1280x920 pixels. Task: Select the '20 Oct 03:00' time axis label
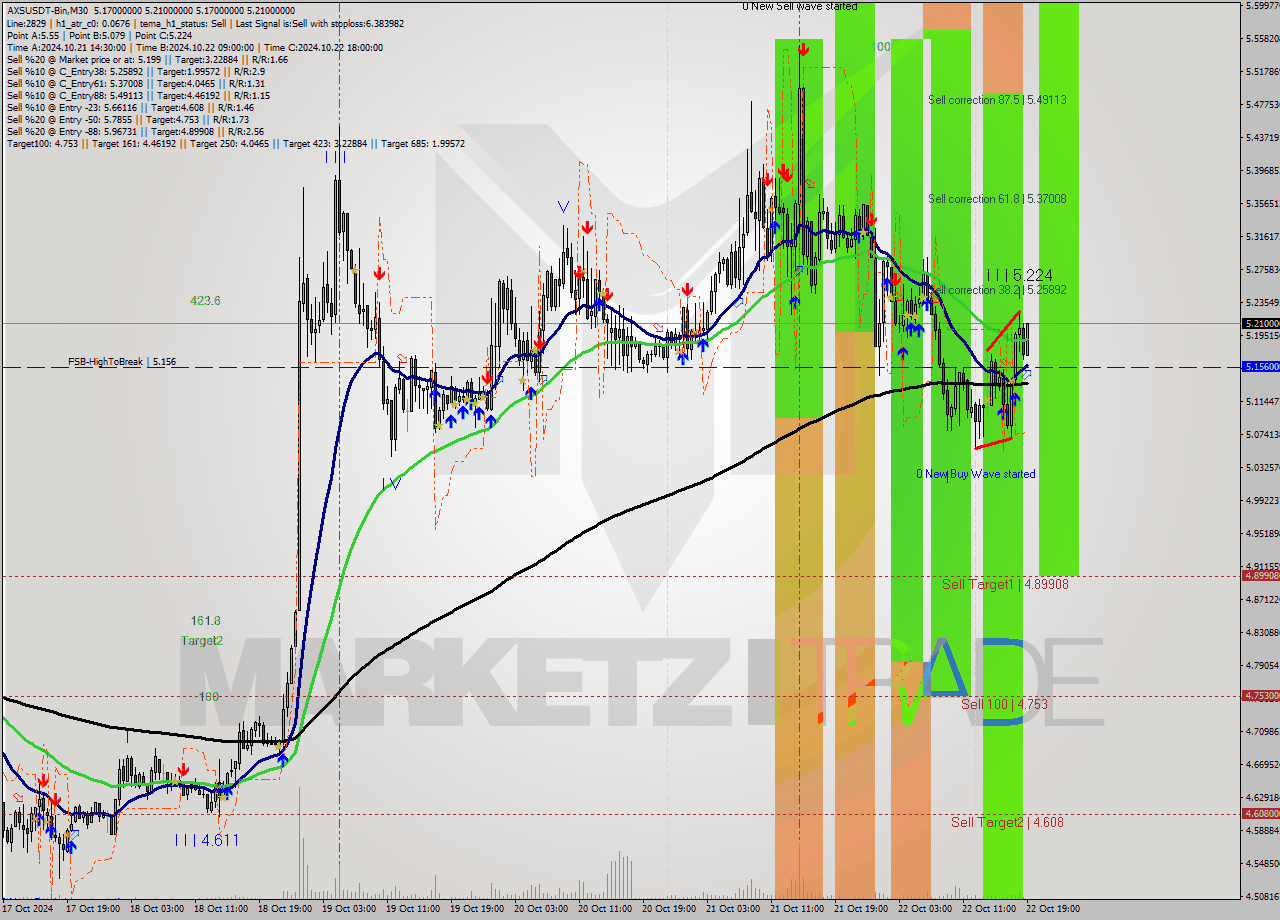click(541, 909)
